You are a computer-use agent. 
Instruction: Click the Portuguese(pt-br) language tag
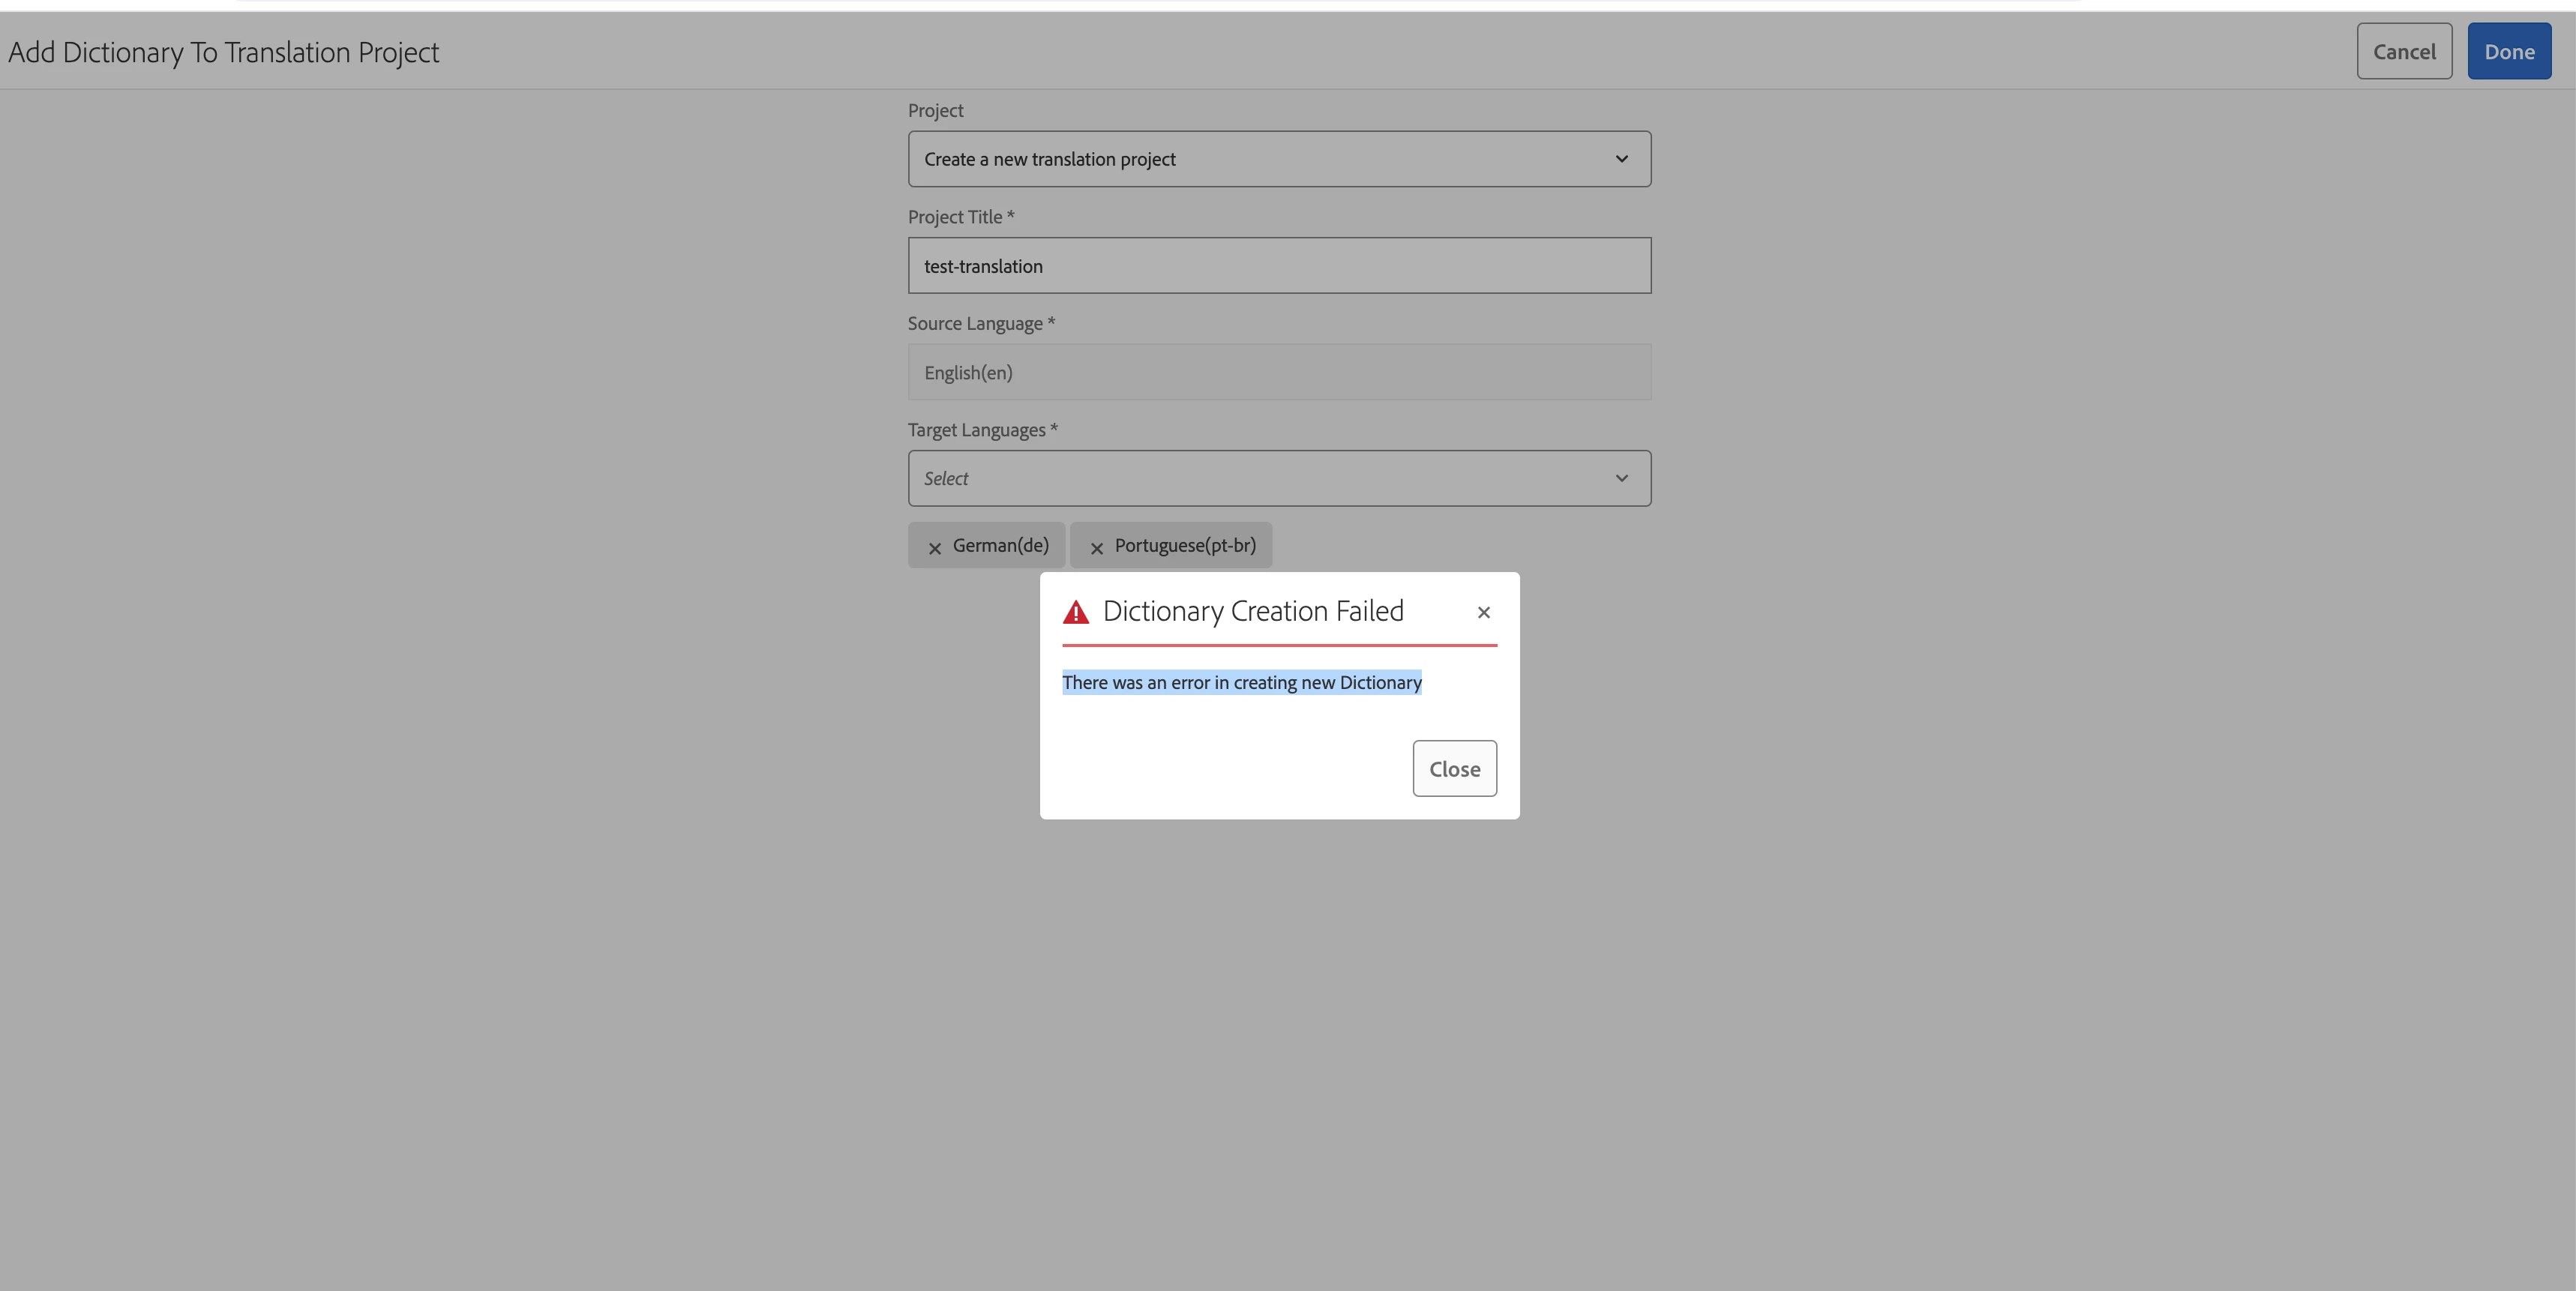click(x=1184, y=545)
